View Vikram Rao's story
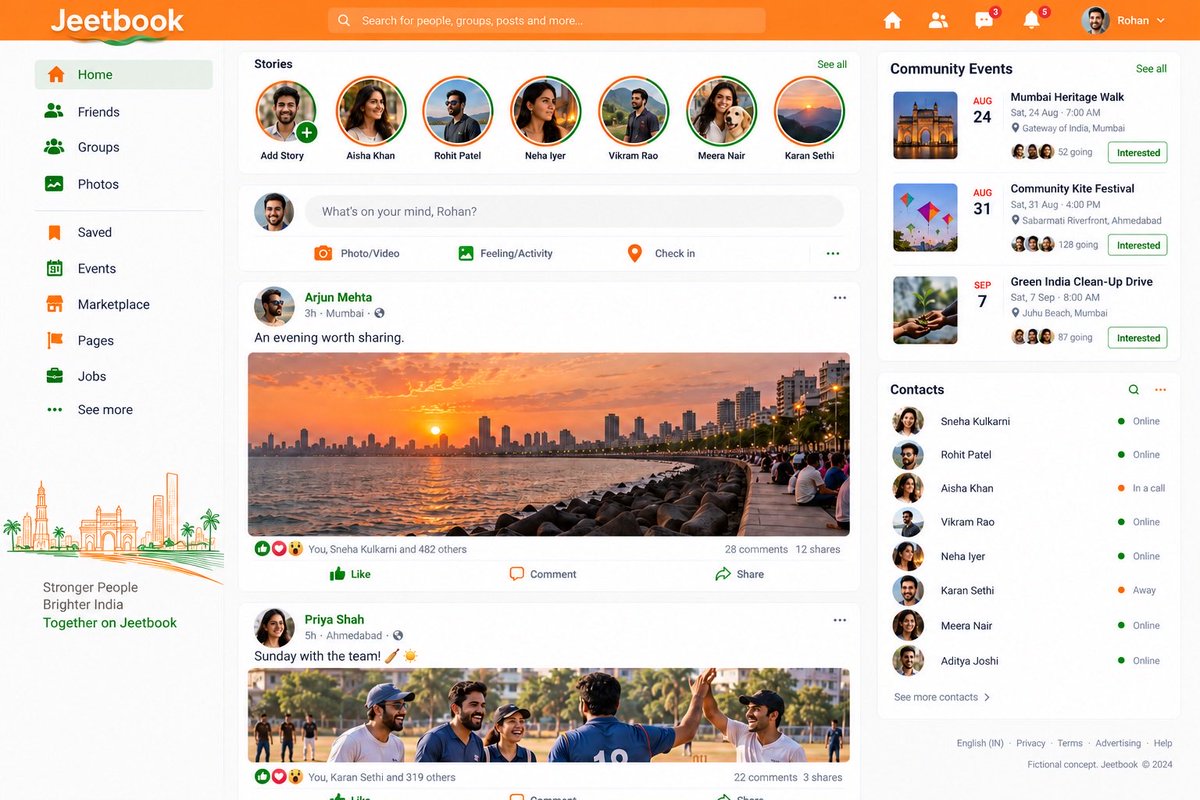This screenshot has height=800, width=1200. [x=634, y=111]
